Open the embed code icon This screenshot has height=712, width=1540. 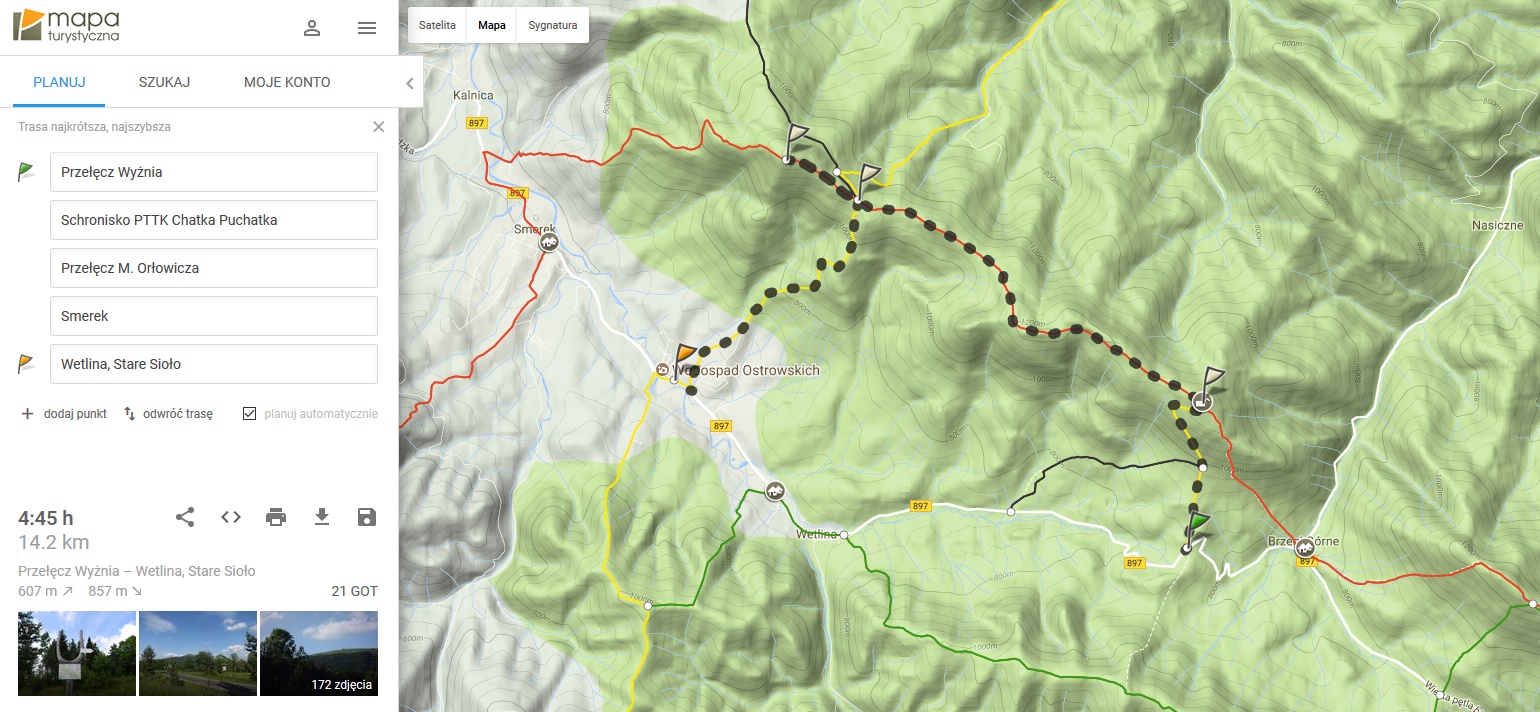231,517
